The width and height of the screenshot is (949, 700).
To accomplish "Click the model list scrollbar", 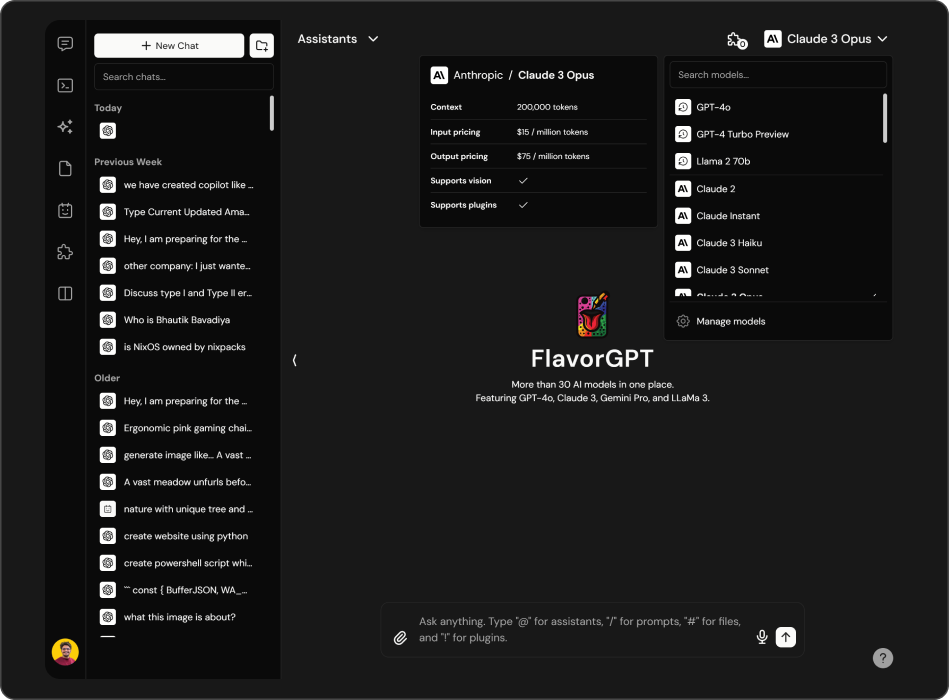I will (885, 118).
